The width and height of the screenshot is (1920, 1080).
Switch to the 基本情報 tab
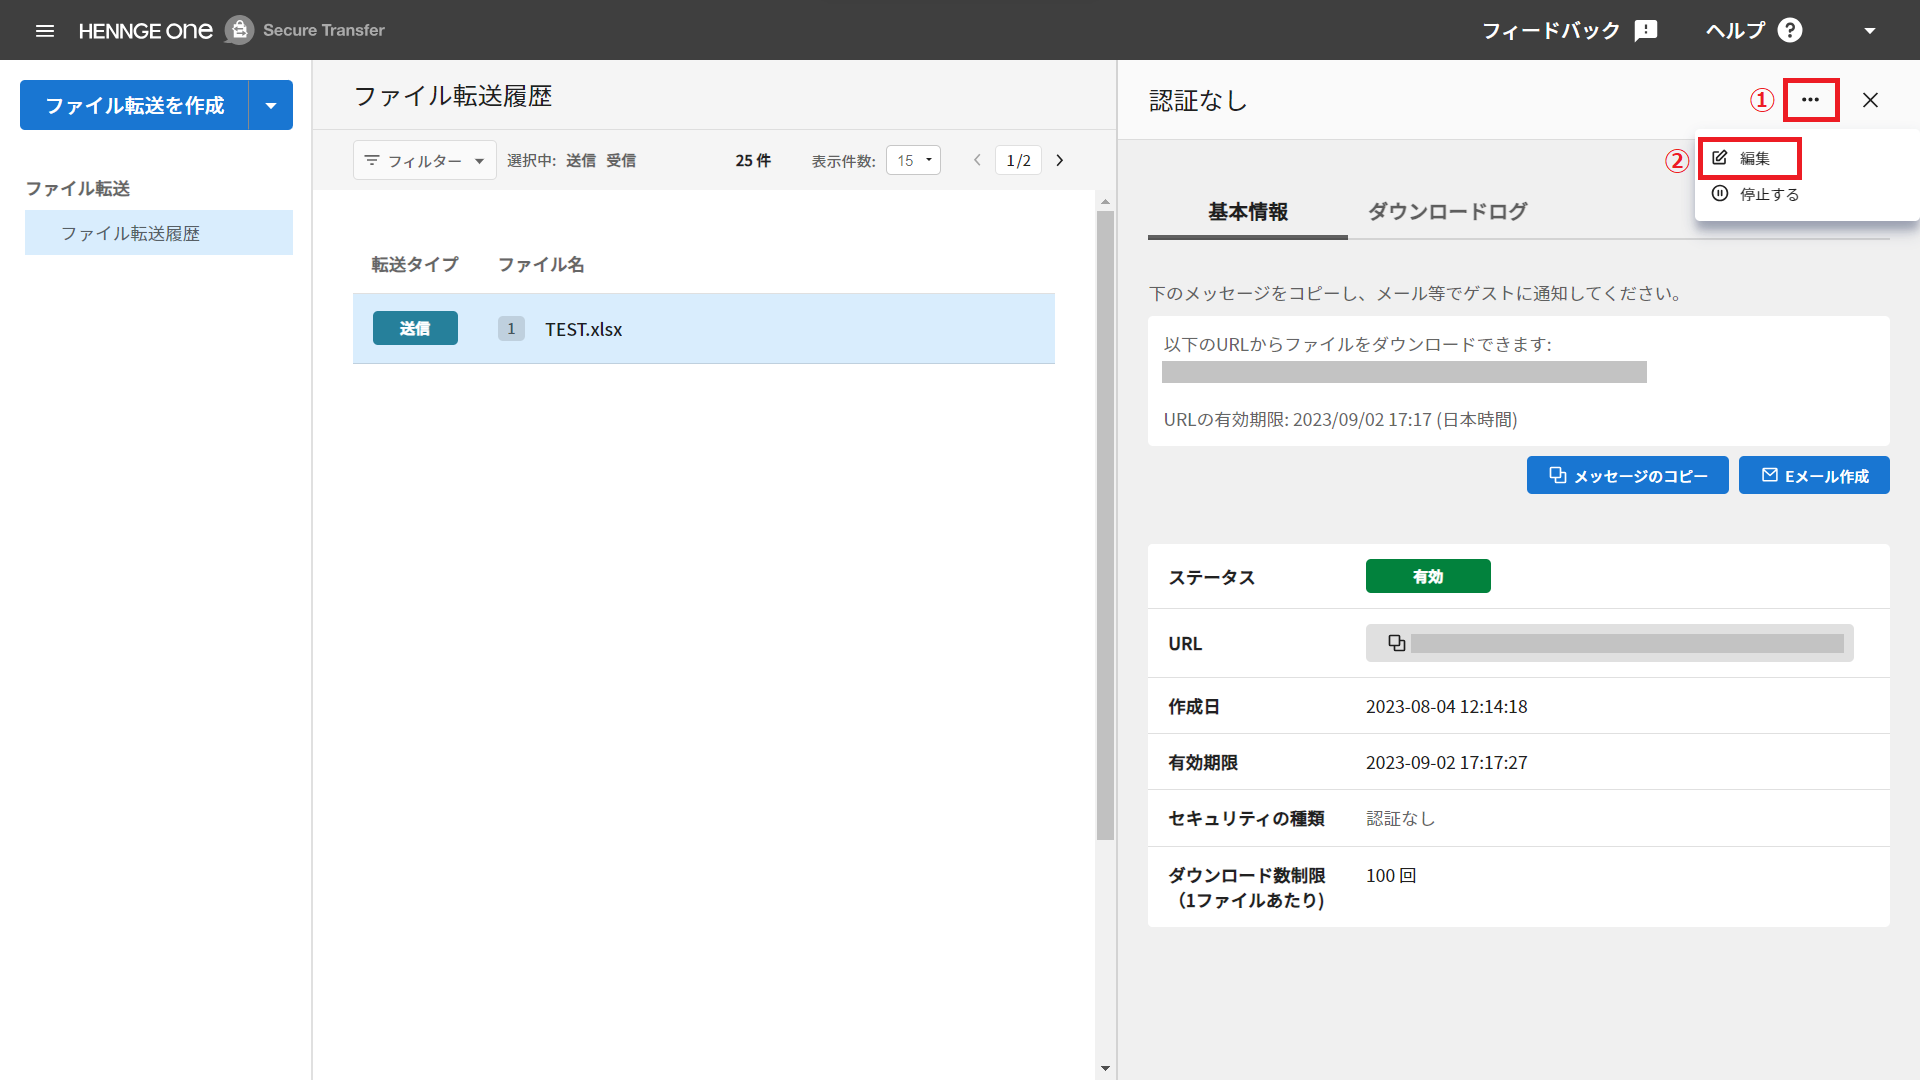[x=1248, y=212]
